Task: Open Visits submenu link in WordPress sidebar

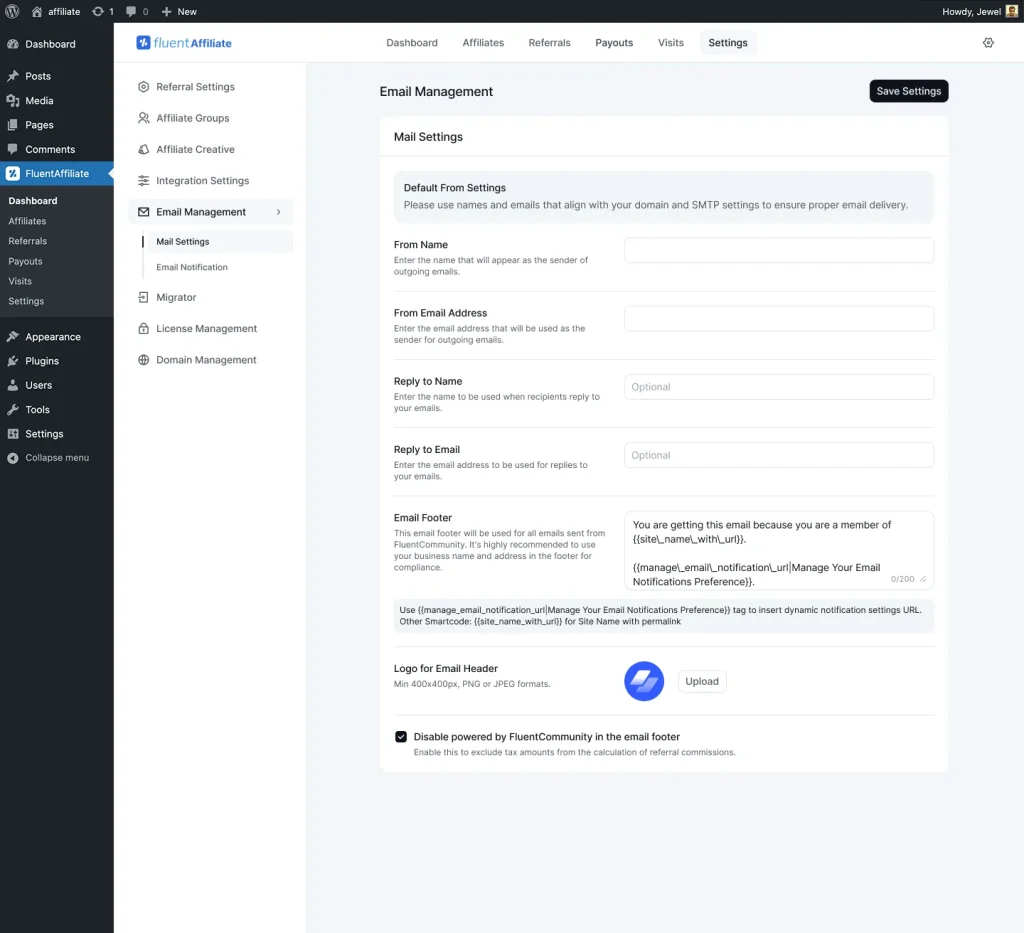Action: tap(20, 281)
